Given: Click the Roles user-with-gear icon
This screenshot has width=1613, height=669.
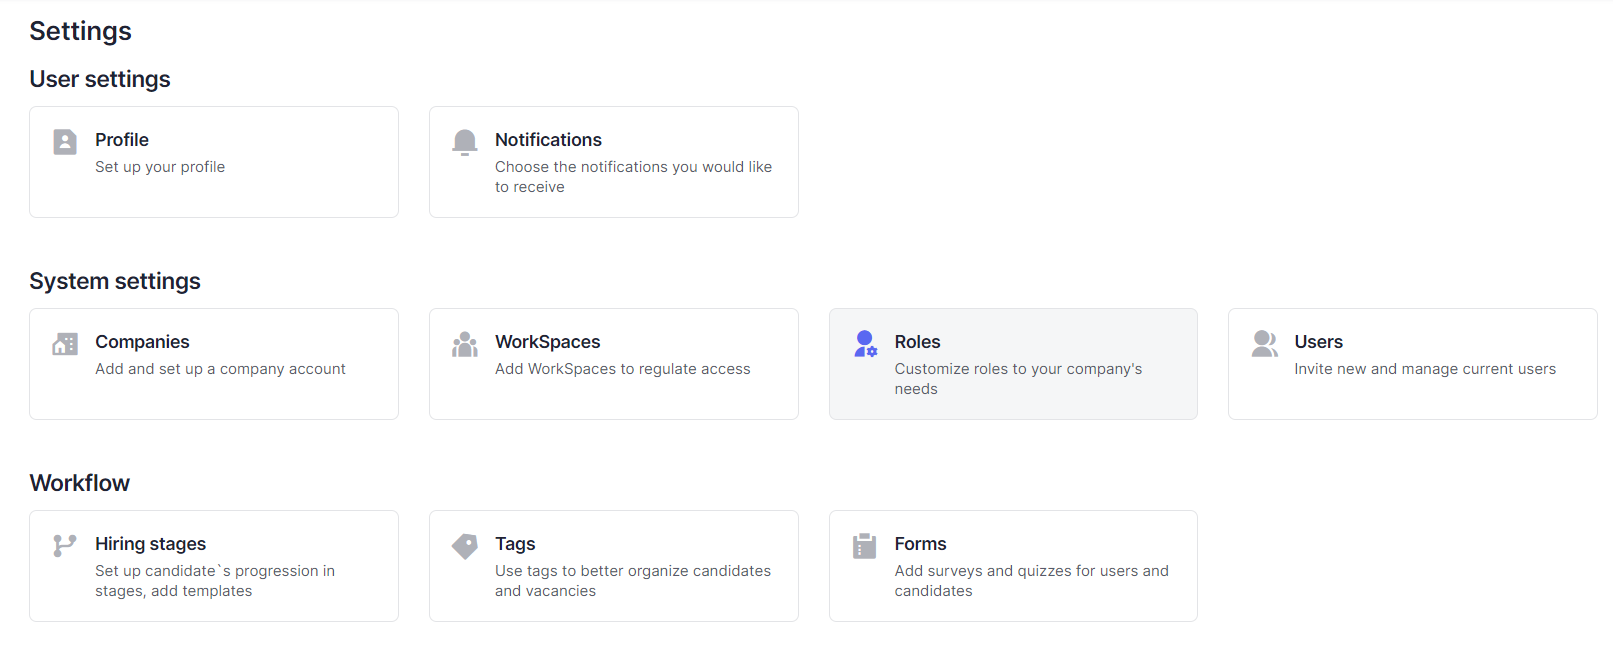Looking at the screenshot, I should pos(865,344).
